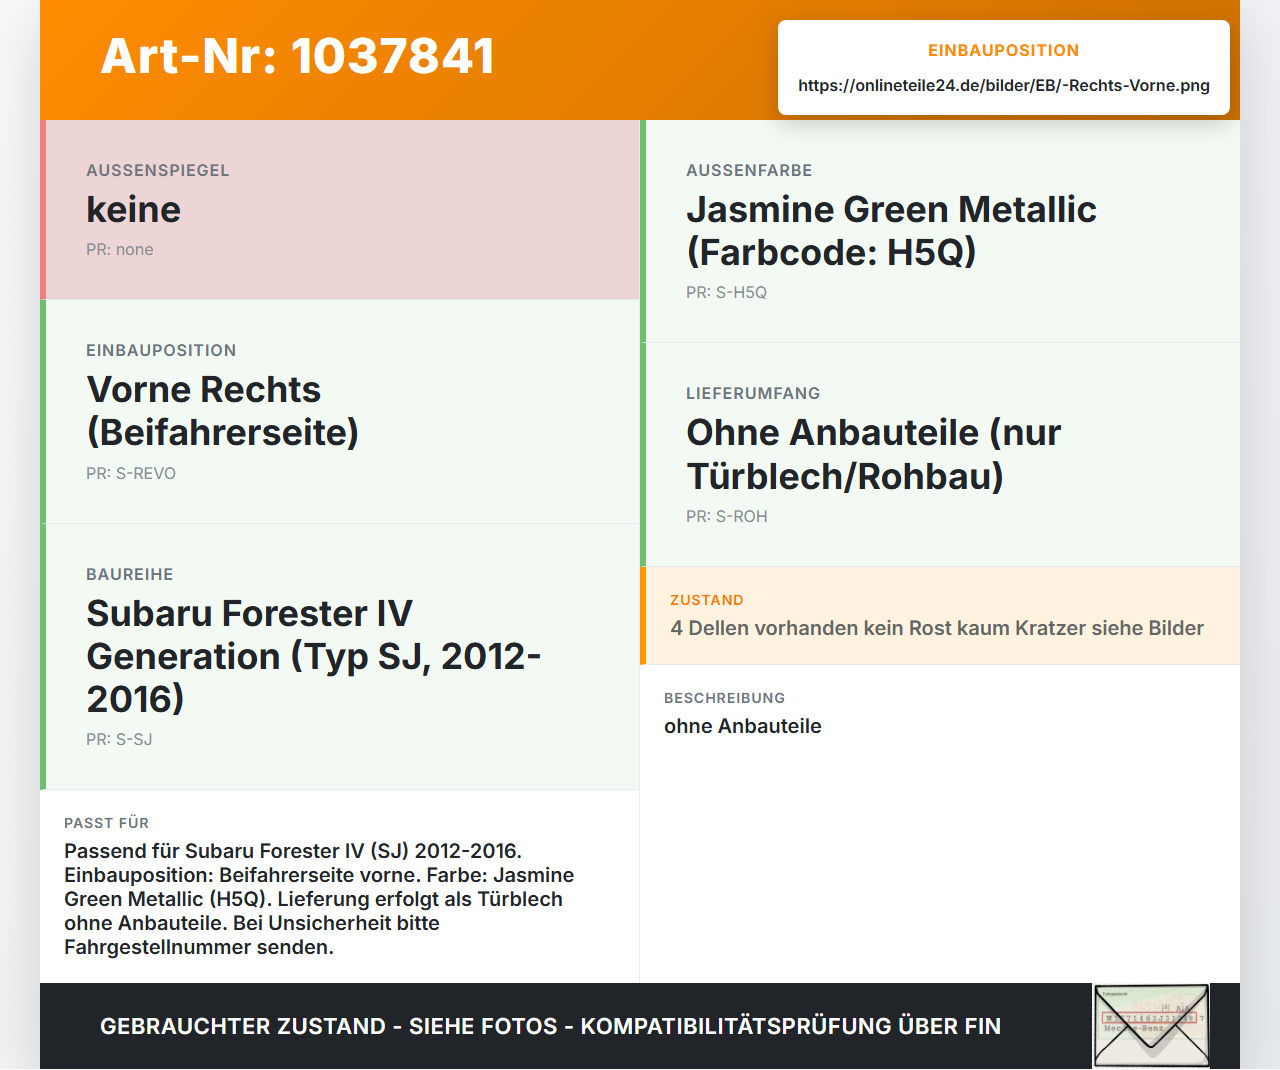Click the 'Passt für' compatibility paragraph
The height and width of the screenshot is (1070, 1280).
tap(320, 899)
